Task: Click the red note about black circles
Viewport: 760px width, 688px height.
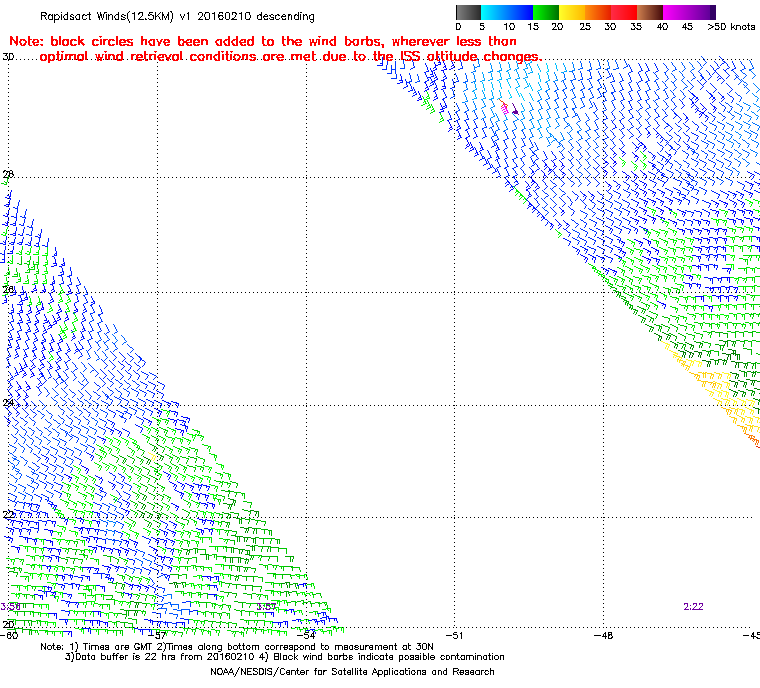Action: click(x=275, y=49)
